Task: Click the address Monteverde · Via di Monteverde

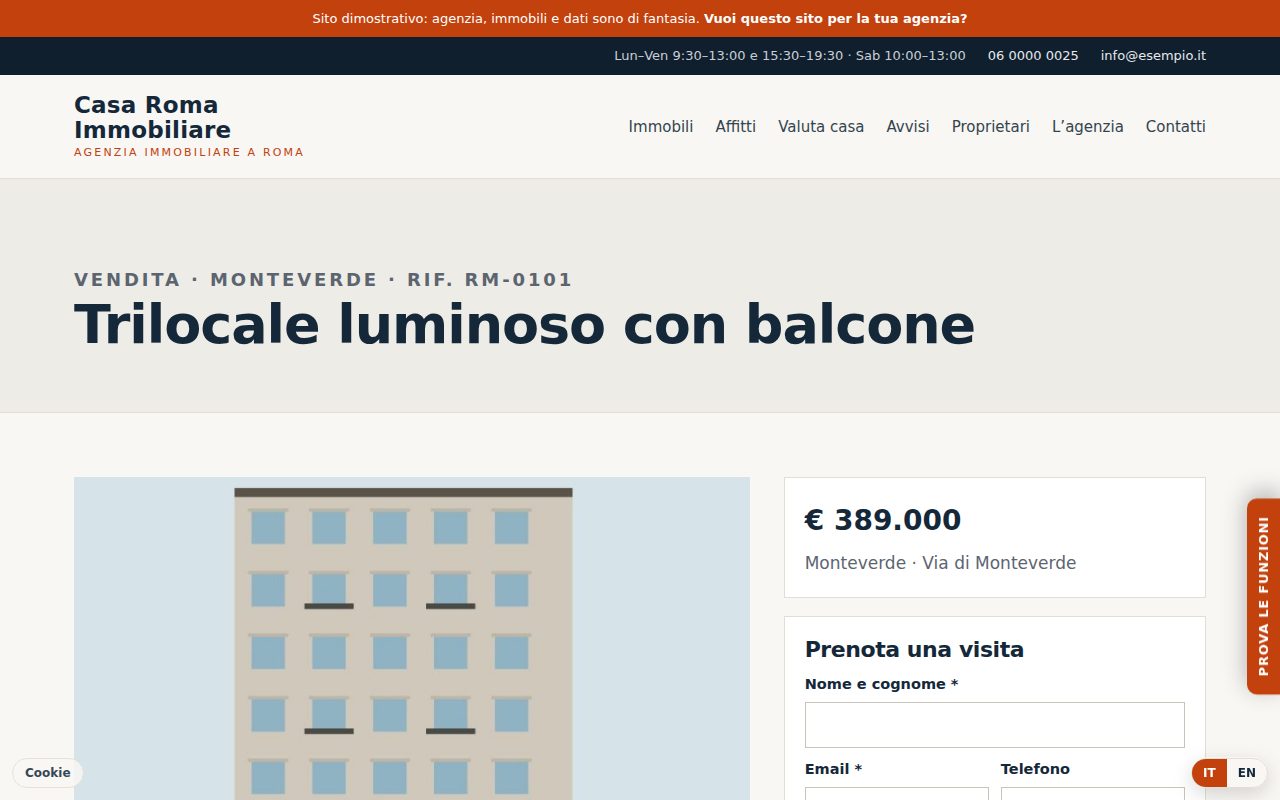Action: [941, 563]
